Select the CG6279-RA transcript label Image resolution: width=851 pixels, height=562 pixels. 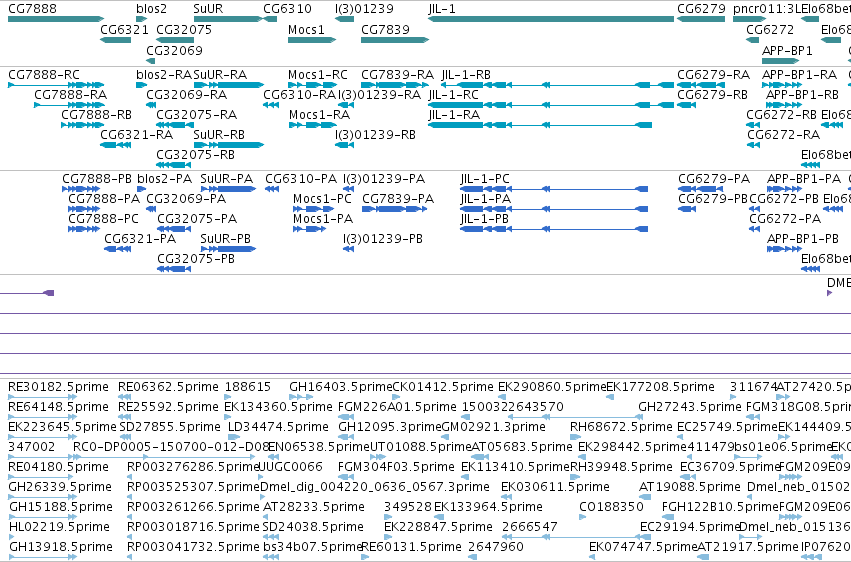point(714,74)
